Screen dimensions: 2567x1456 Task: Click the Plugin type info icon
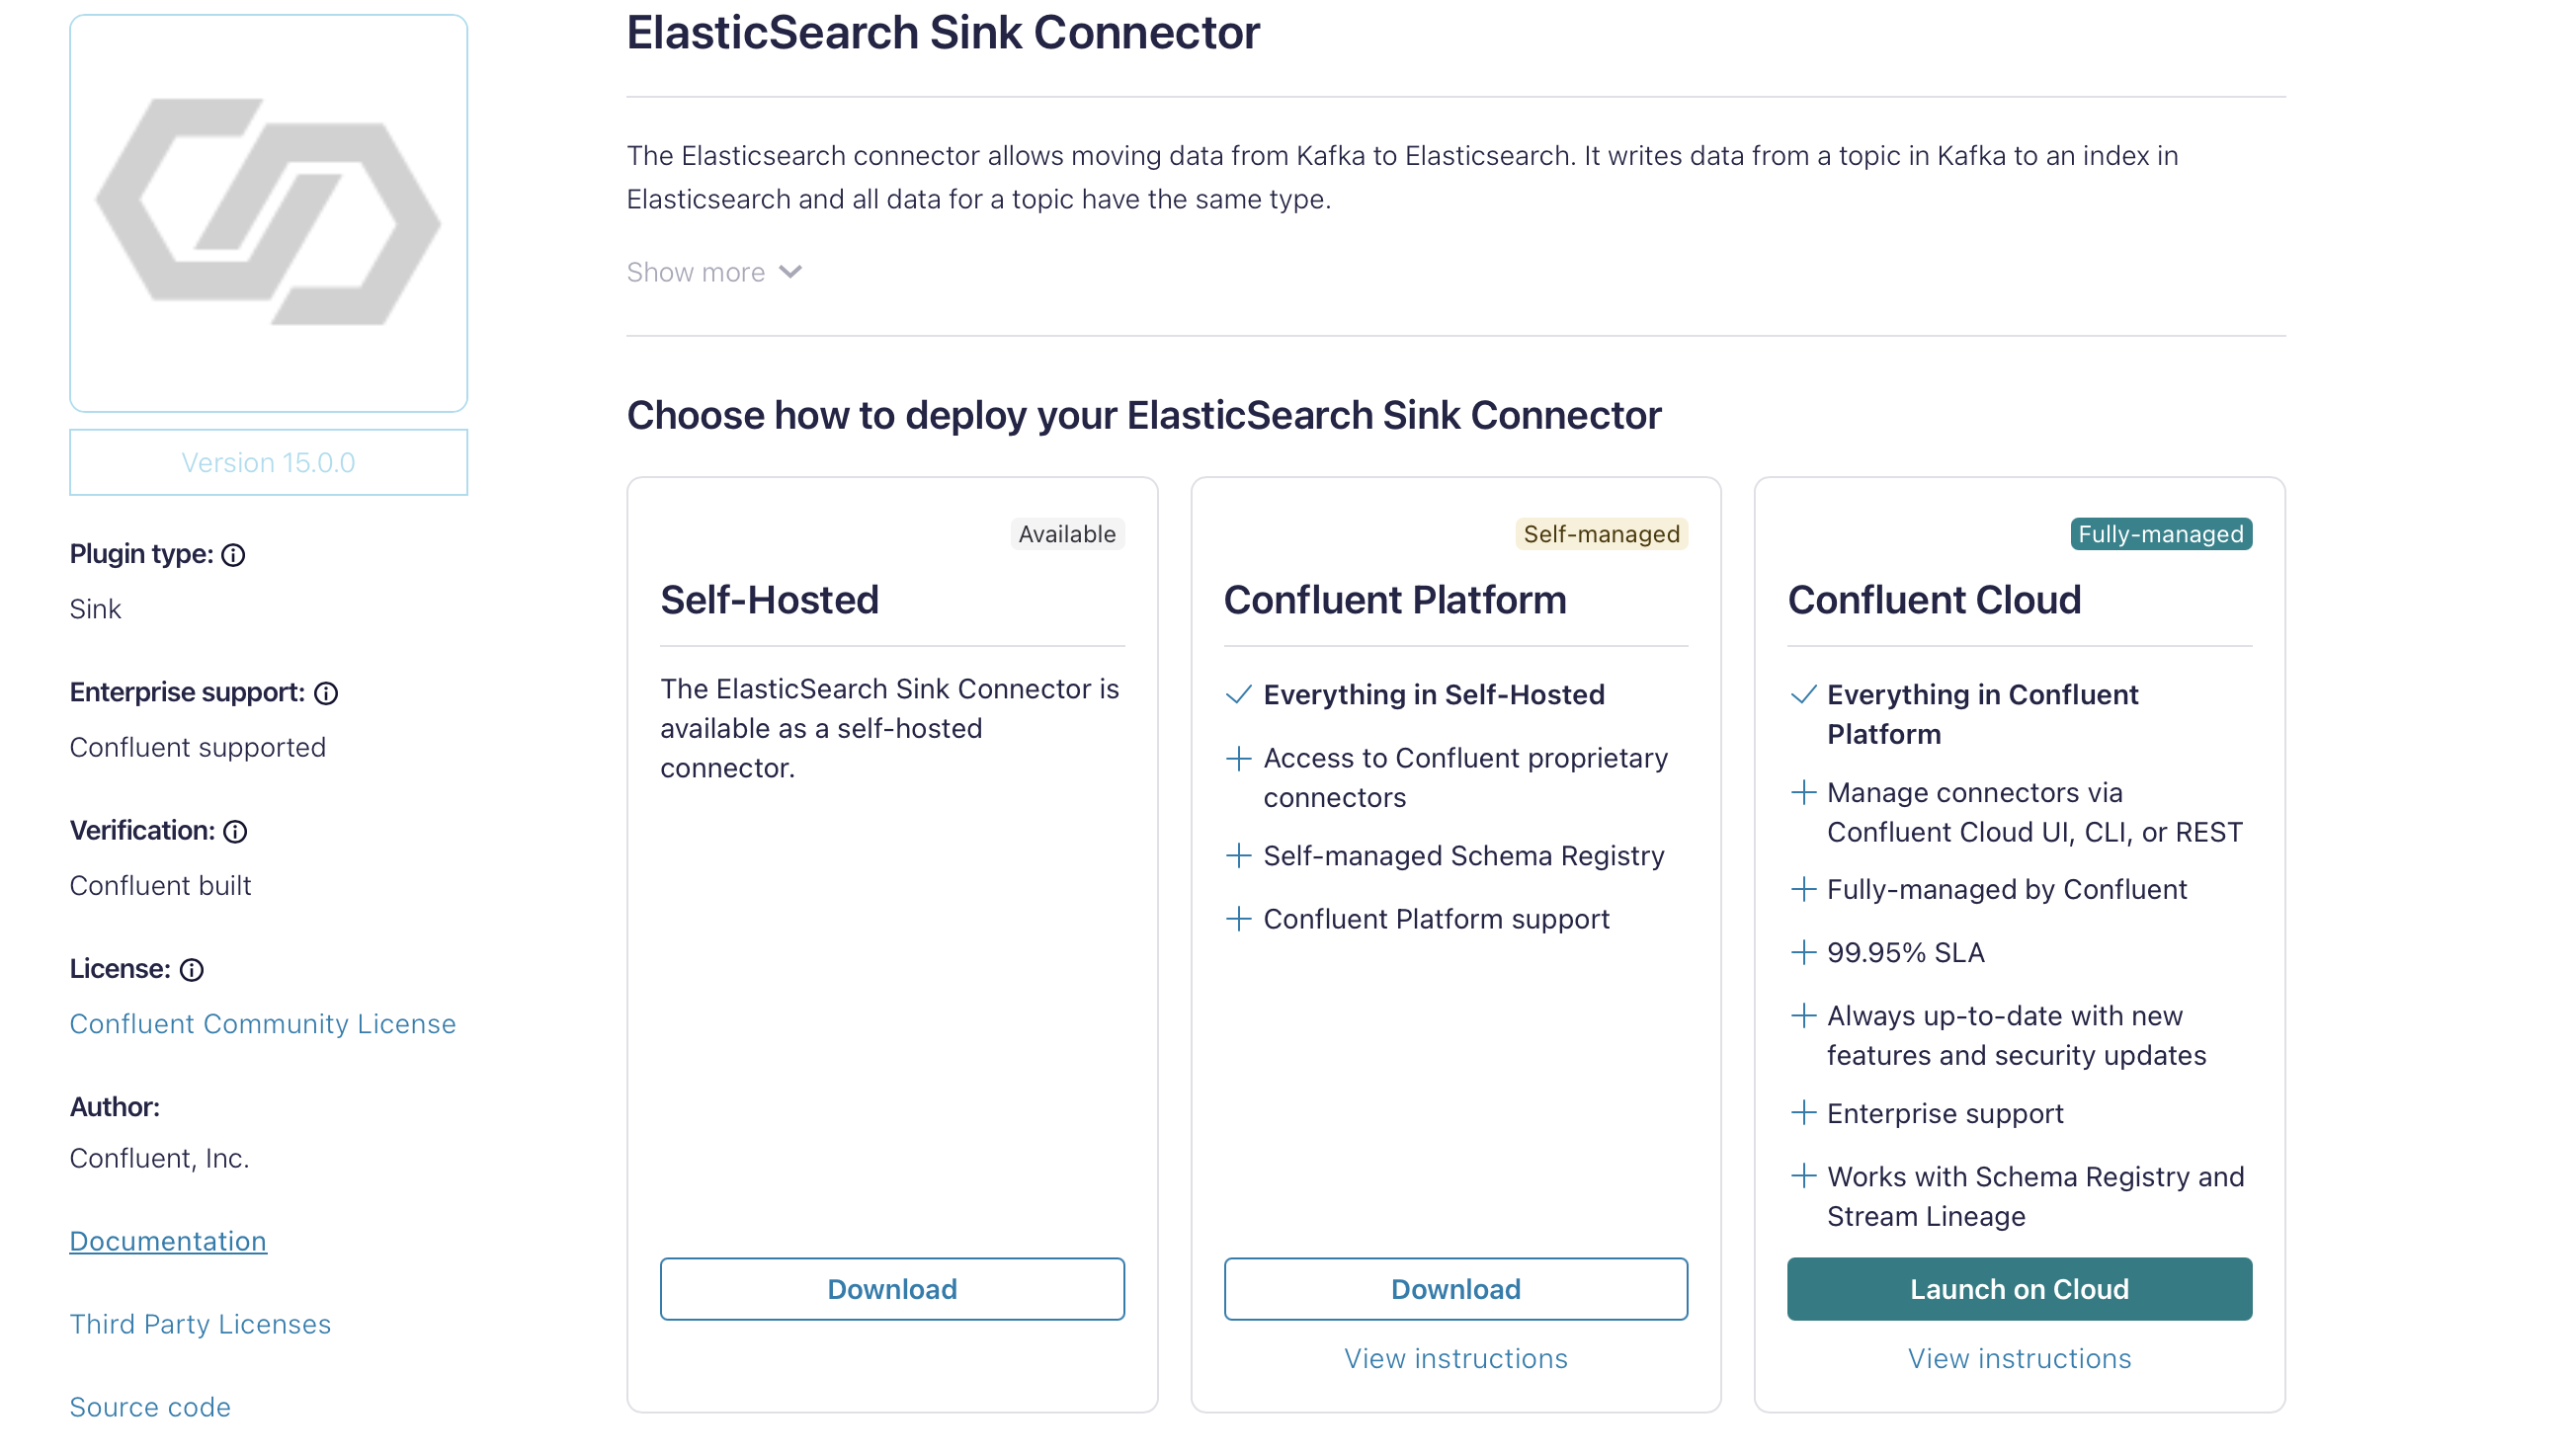[x=233, y=555]
